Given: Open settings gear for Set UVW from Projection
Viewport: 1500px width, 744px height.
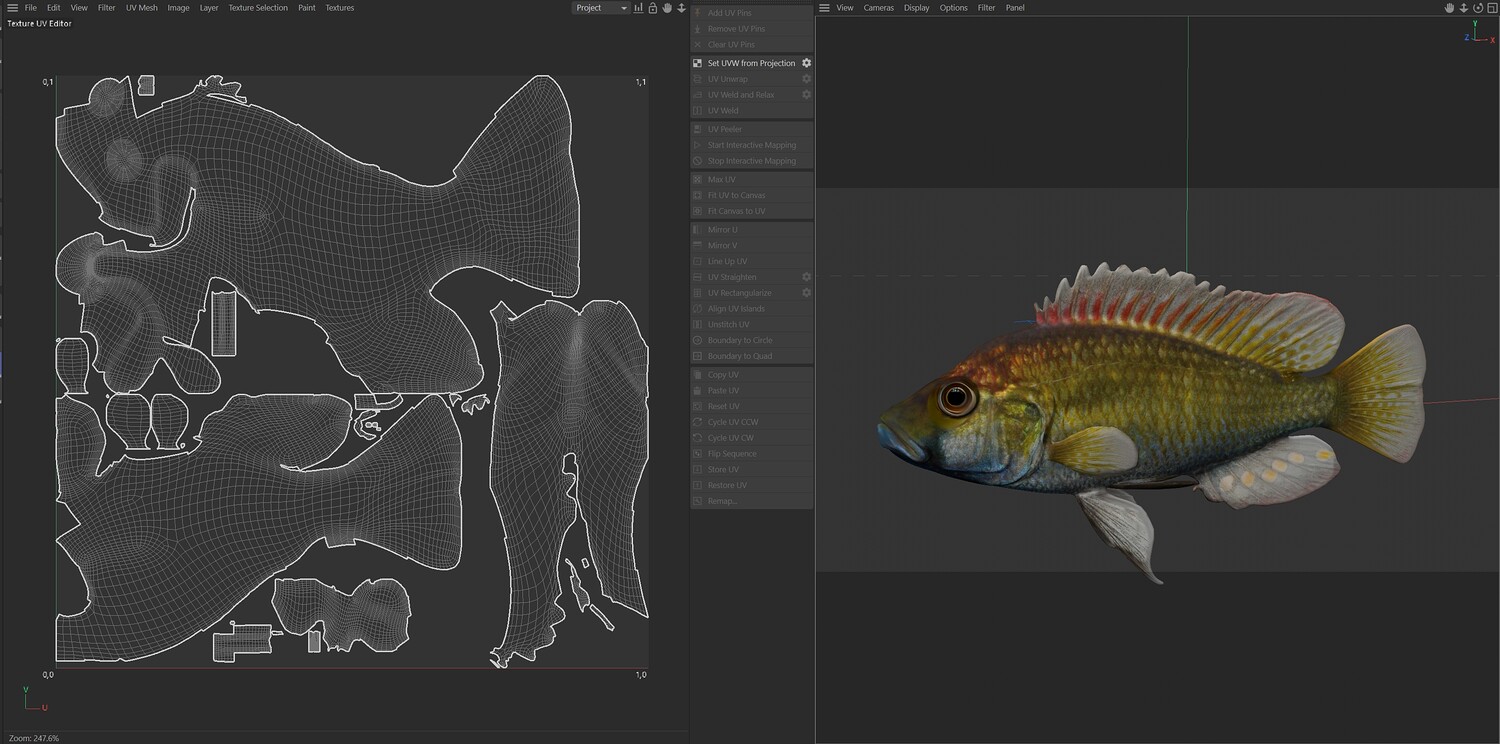Looking at the screenshot, I should point(806,63).
